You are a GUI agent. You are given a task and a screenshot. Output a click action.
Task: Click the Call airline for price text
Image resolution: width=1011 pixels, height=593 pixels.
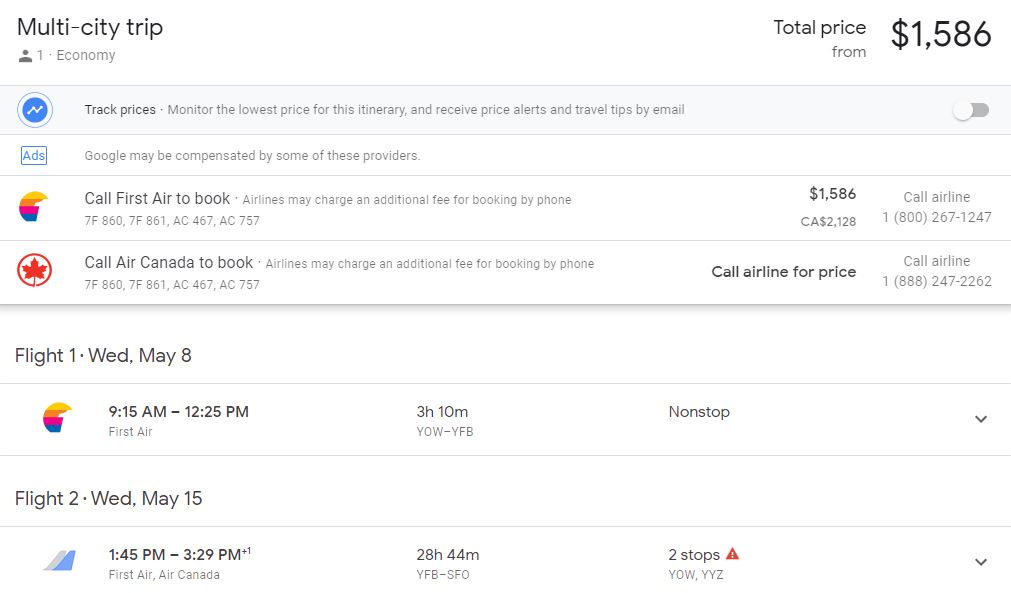783,272
